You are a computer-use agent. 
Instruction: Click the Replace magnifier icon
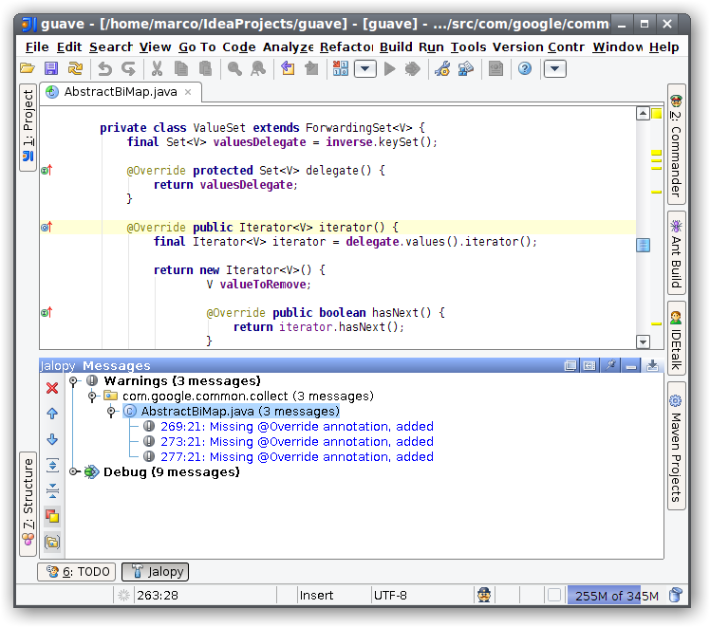coord(258,69)
